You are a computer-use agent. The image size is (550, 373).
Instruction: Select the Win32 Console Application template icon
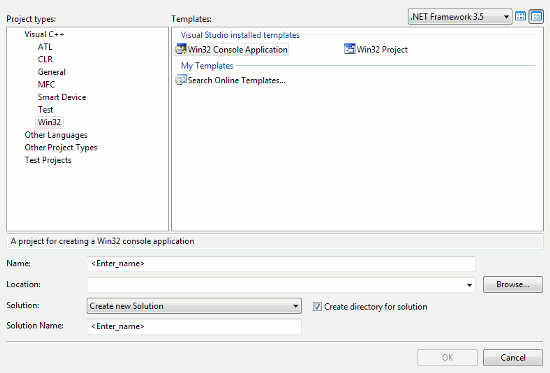(181, 49)
